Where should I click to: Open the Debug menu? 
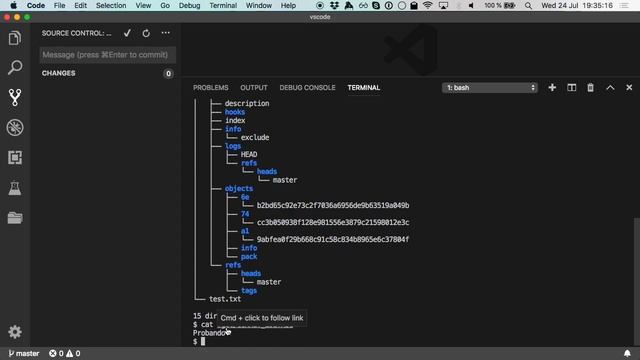[189, 5]
